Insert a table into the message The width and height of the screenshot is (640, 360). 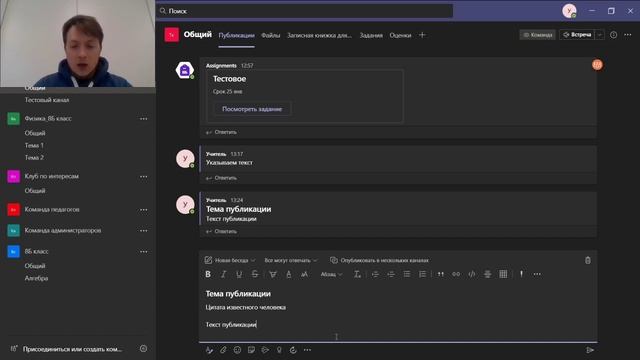pyautogui.click(x=503, y=274)
